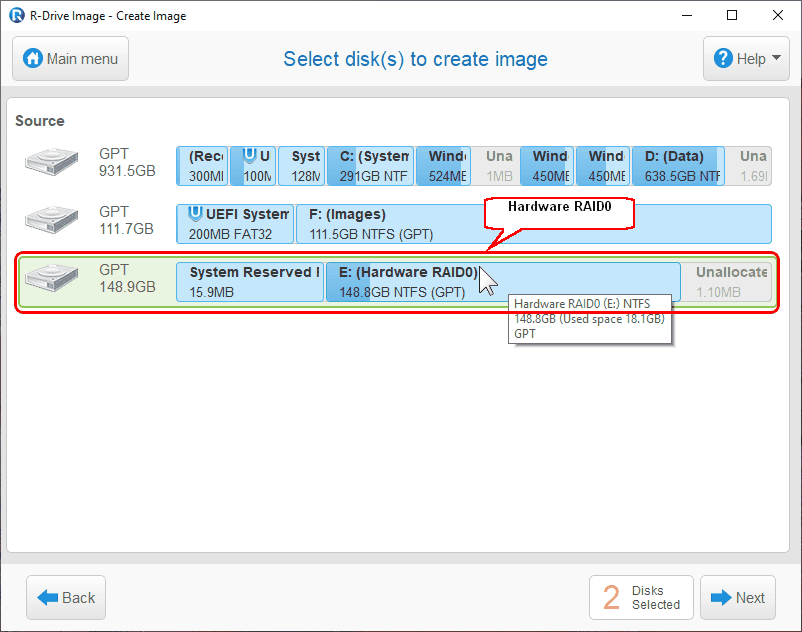Click the 111.7GB disk size label
This screenshot has width=802, height=632.
point(126,229)
